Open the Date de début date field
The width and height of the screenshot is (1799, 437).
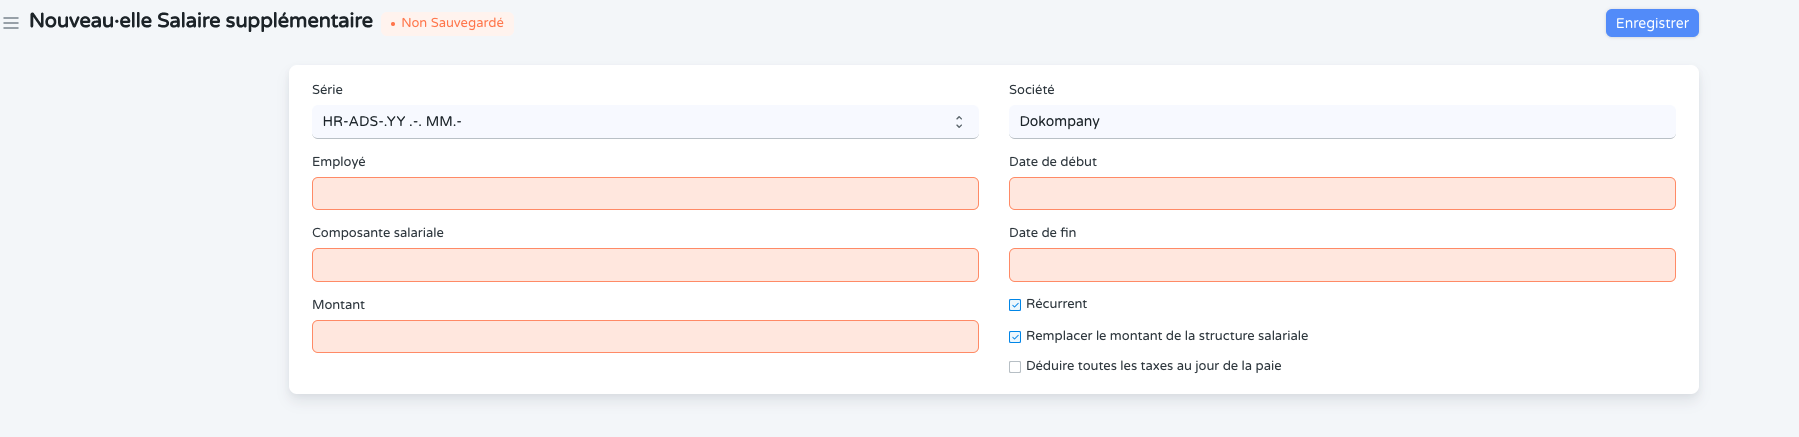[1340, 194]
